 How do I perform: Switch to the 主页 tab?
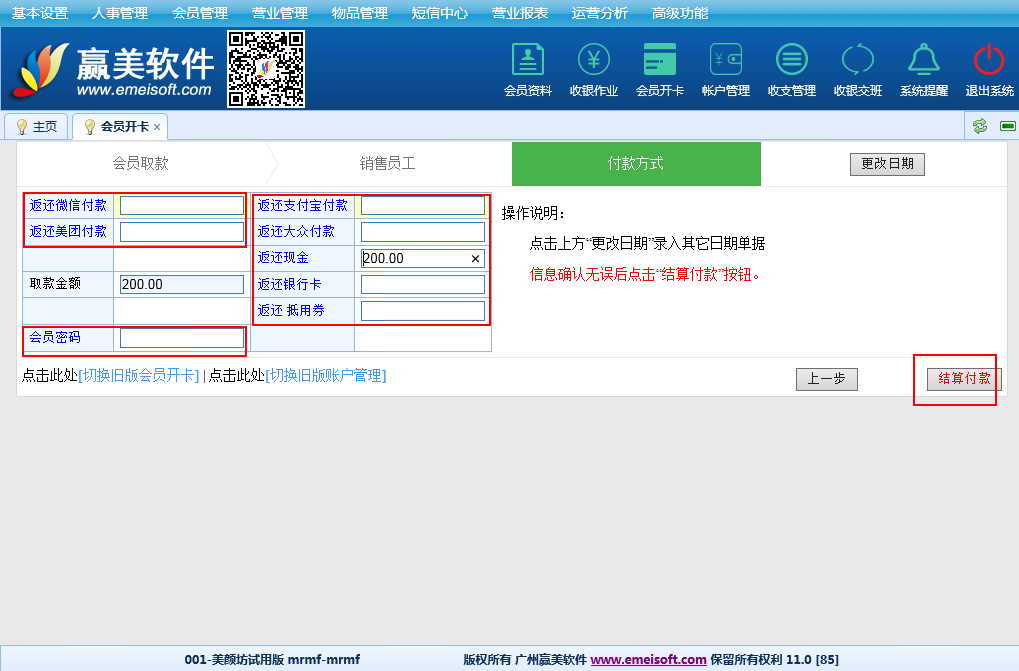(37, 127)
